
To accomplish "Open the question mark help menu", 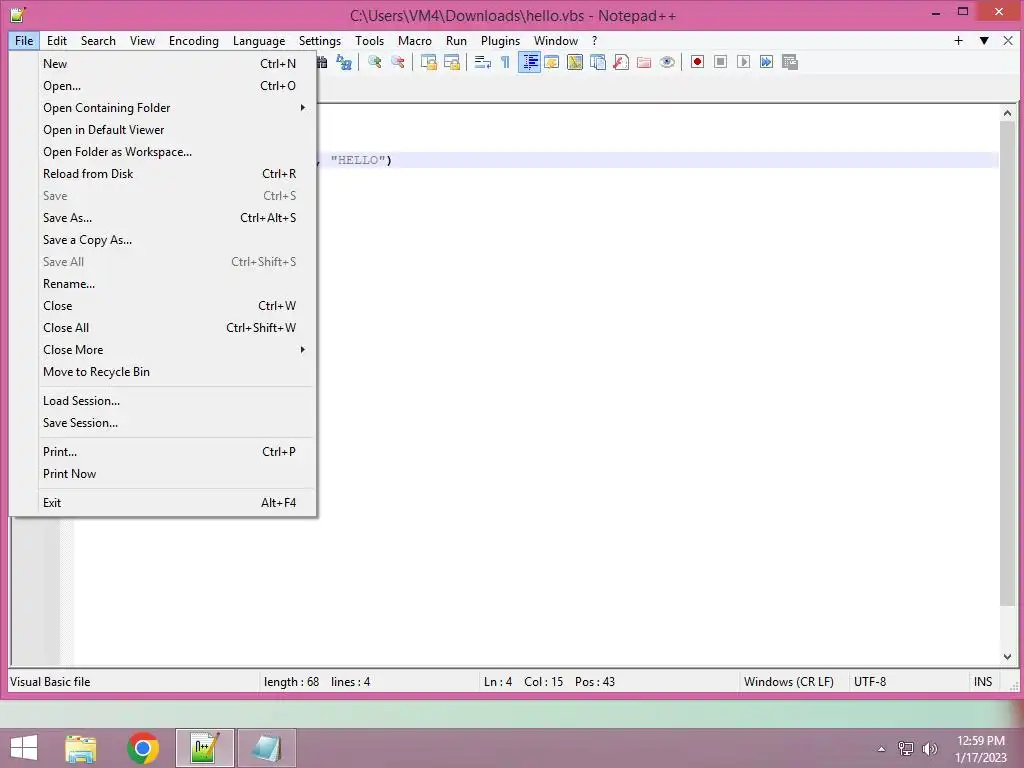I will [594, 40].
